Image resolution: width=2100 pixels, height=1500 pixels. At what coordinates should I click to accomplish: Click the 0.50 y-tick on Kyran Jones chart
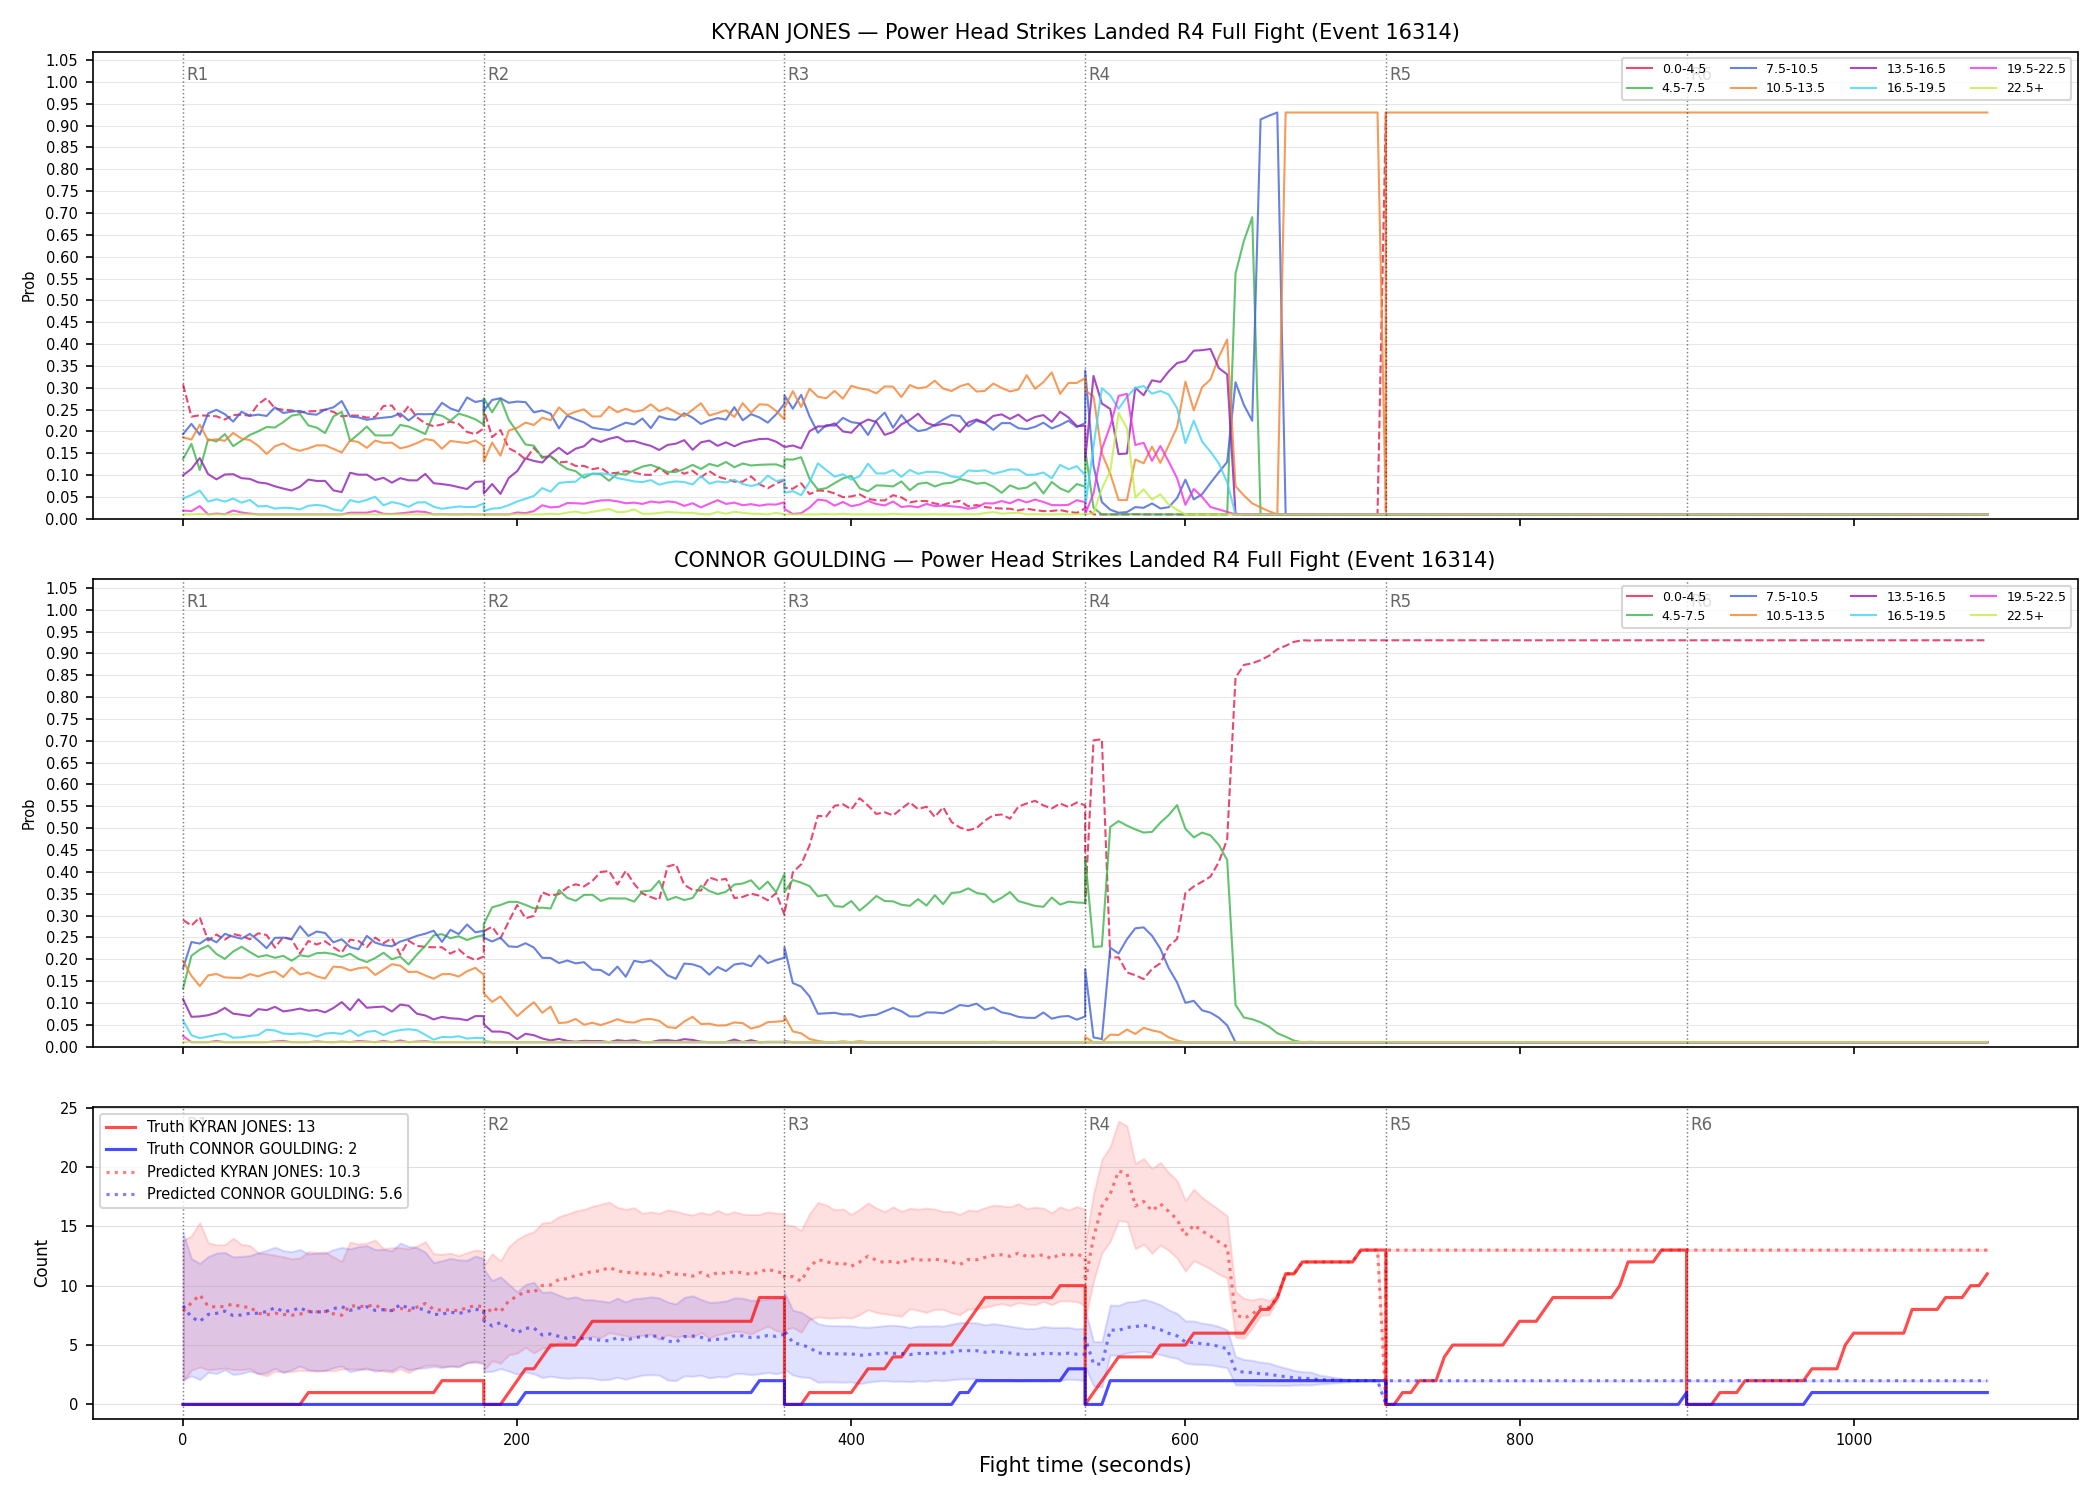(62, 301)
